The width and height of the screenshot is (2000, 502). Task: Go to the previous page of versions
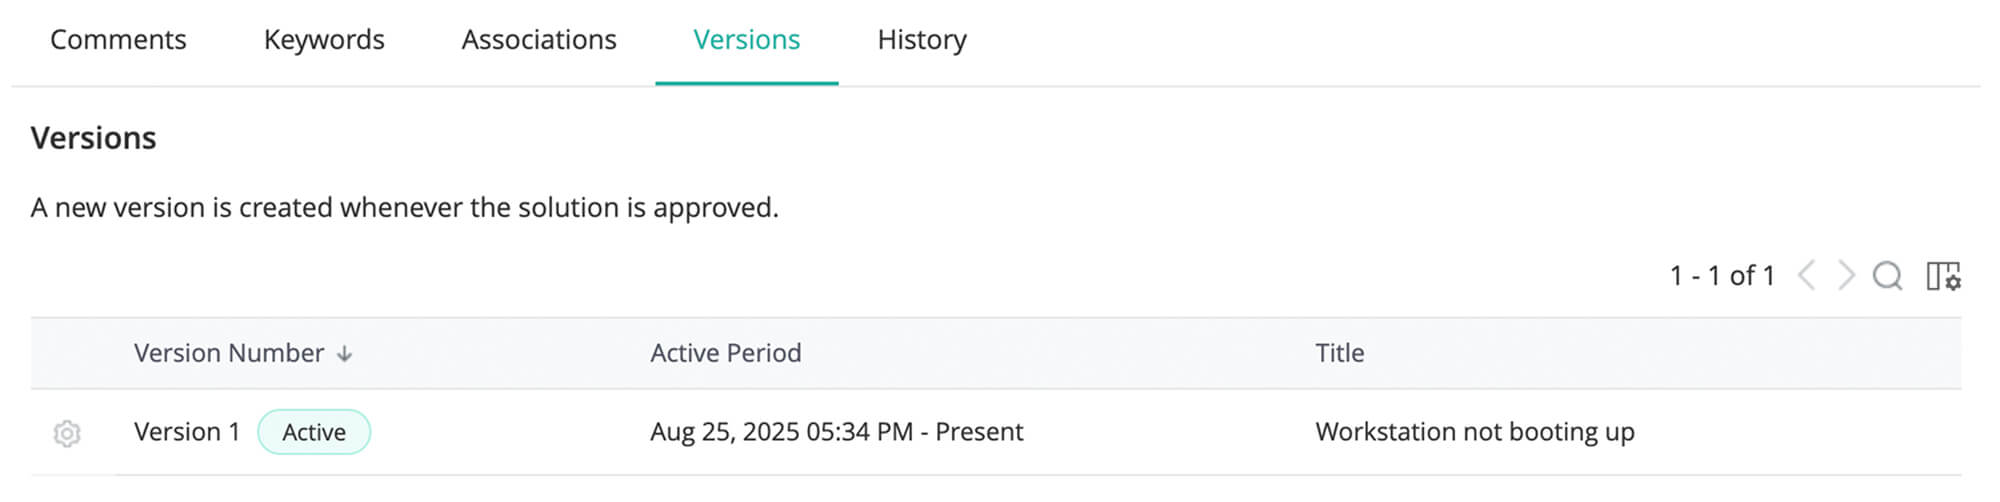(x=1806, y=275)
